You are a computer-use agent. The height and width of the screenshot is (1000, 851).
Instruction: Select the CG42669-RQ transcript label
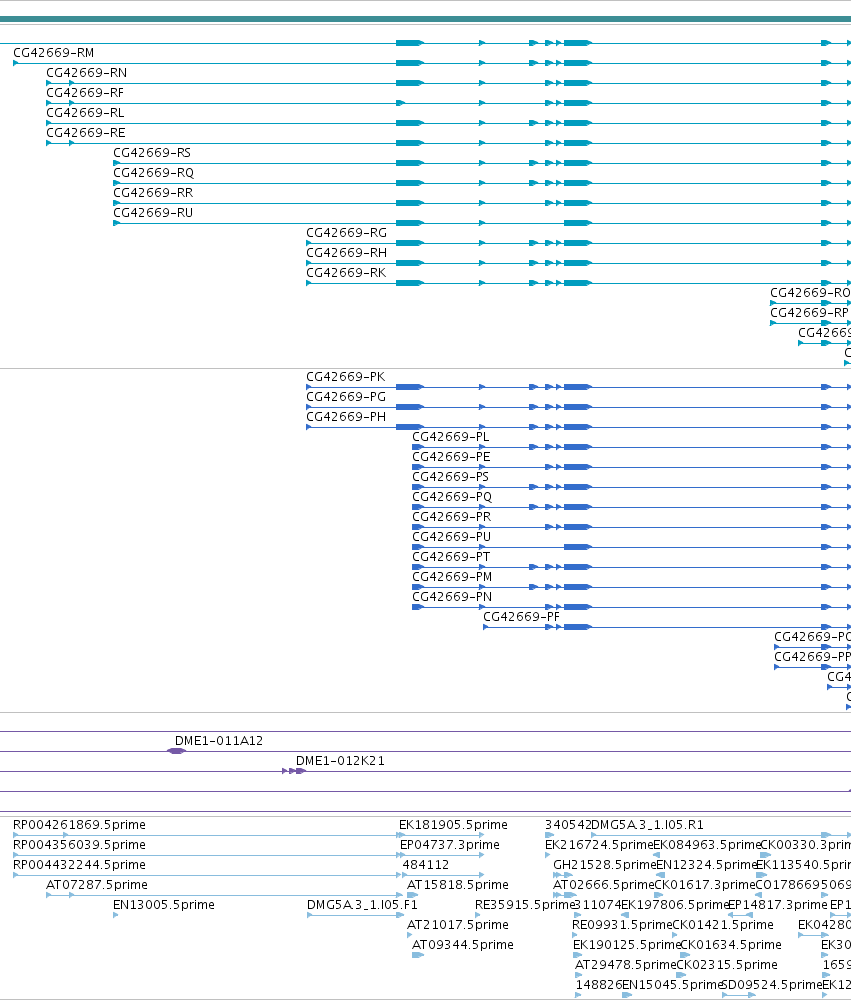153,173
